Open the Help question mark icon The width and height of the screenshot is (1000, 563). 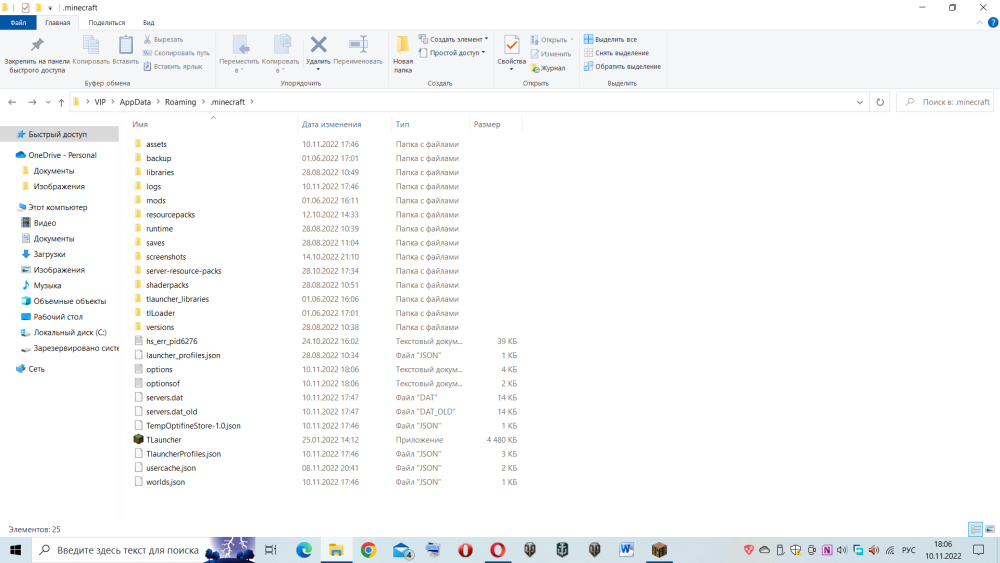993,22
